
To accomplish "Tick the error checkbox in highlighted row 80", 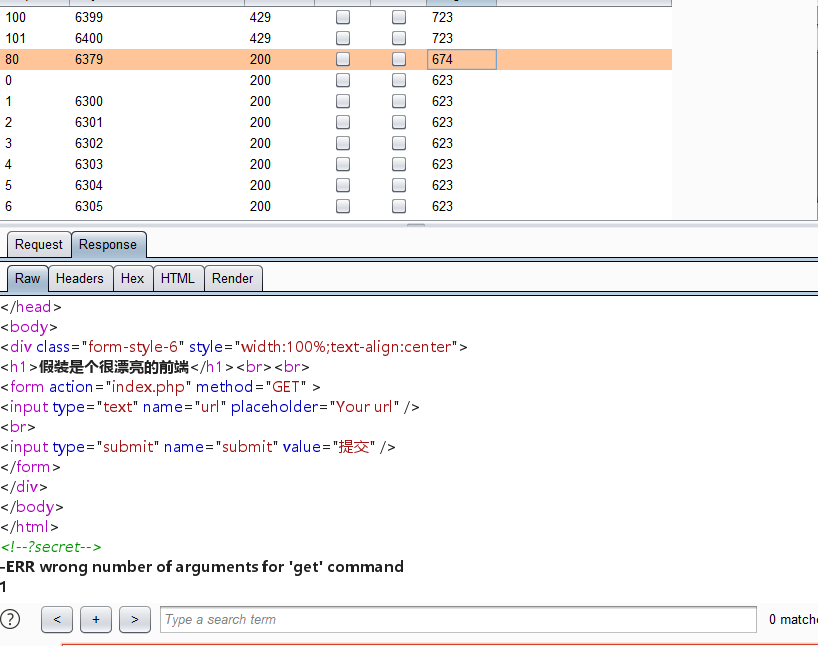I will tap(343, 59).
